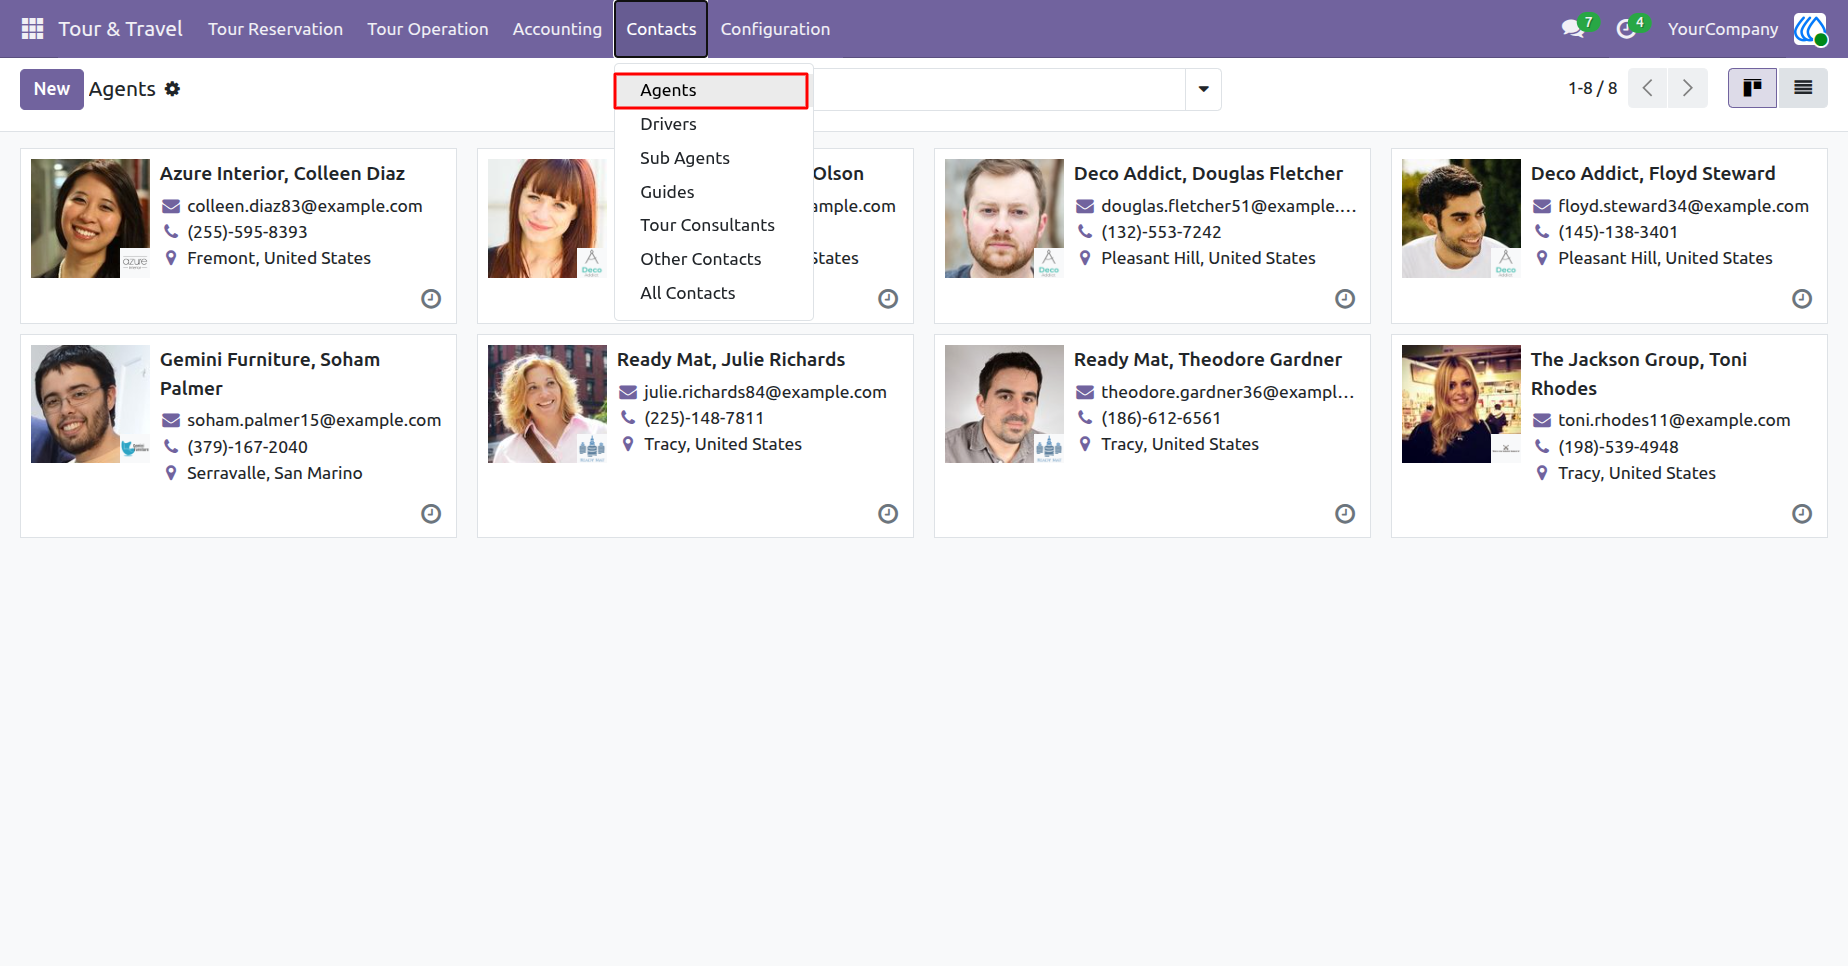Open Toni Rhodes profile photo
This screenshot has width=1848, height=966.
1461,404
